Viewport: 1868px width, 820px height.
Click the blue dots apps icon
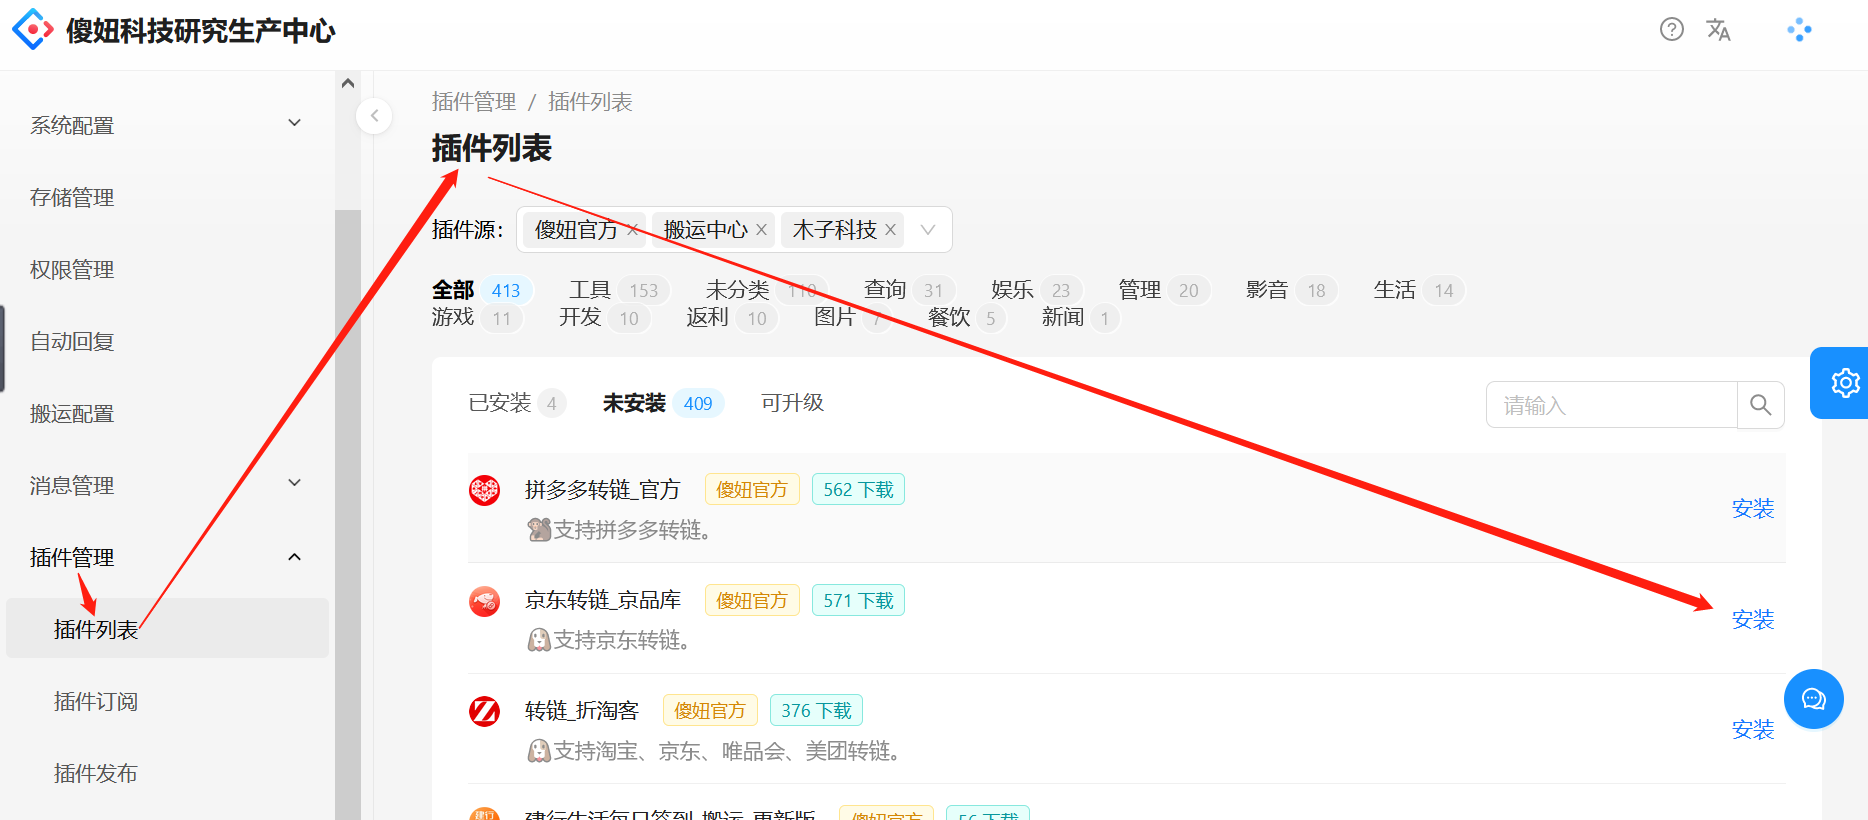coord(1799,30)
